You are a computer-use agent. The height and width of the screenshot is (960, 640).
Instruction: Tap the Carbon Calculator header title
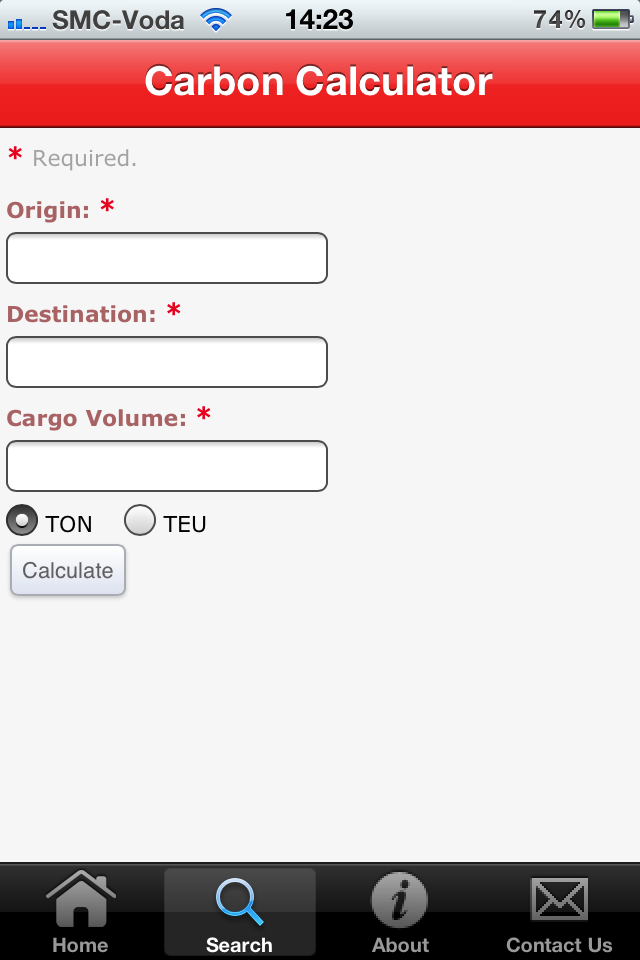point(319,81)
